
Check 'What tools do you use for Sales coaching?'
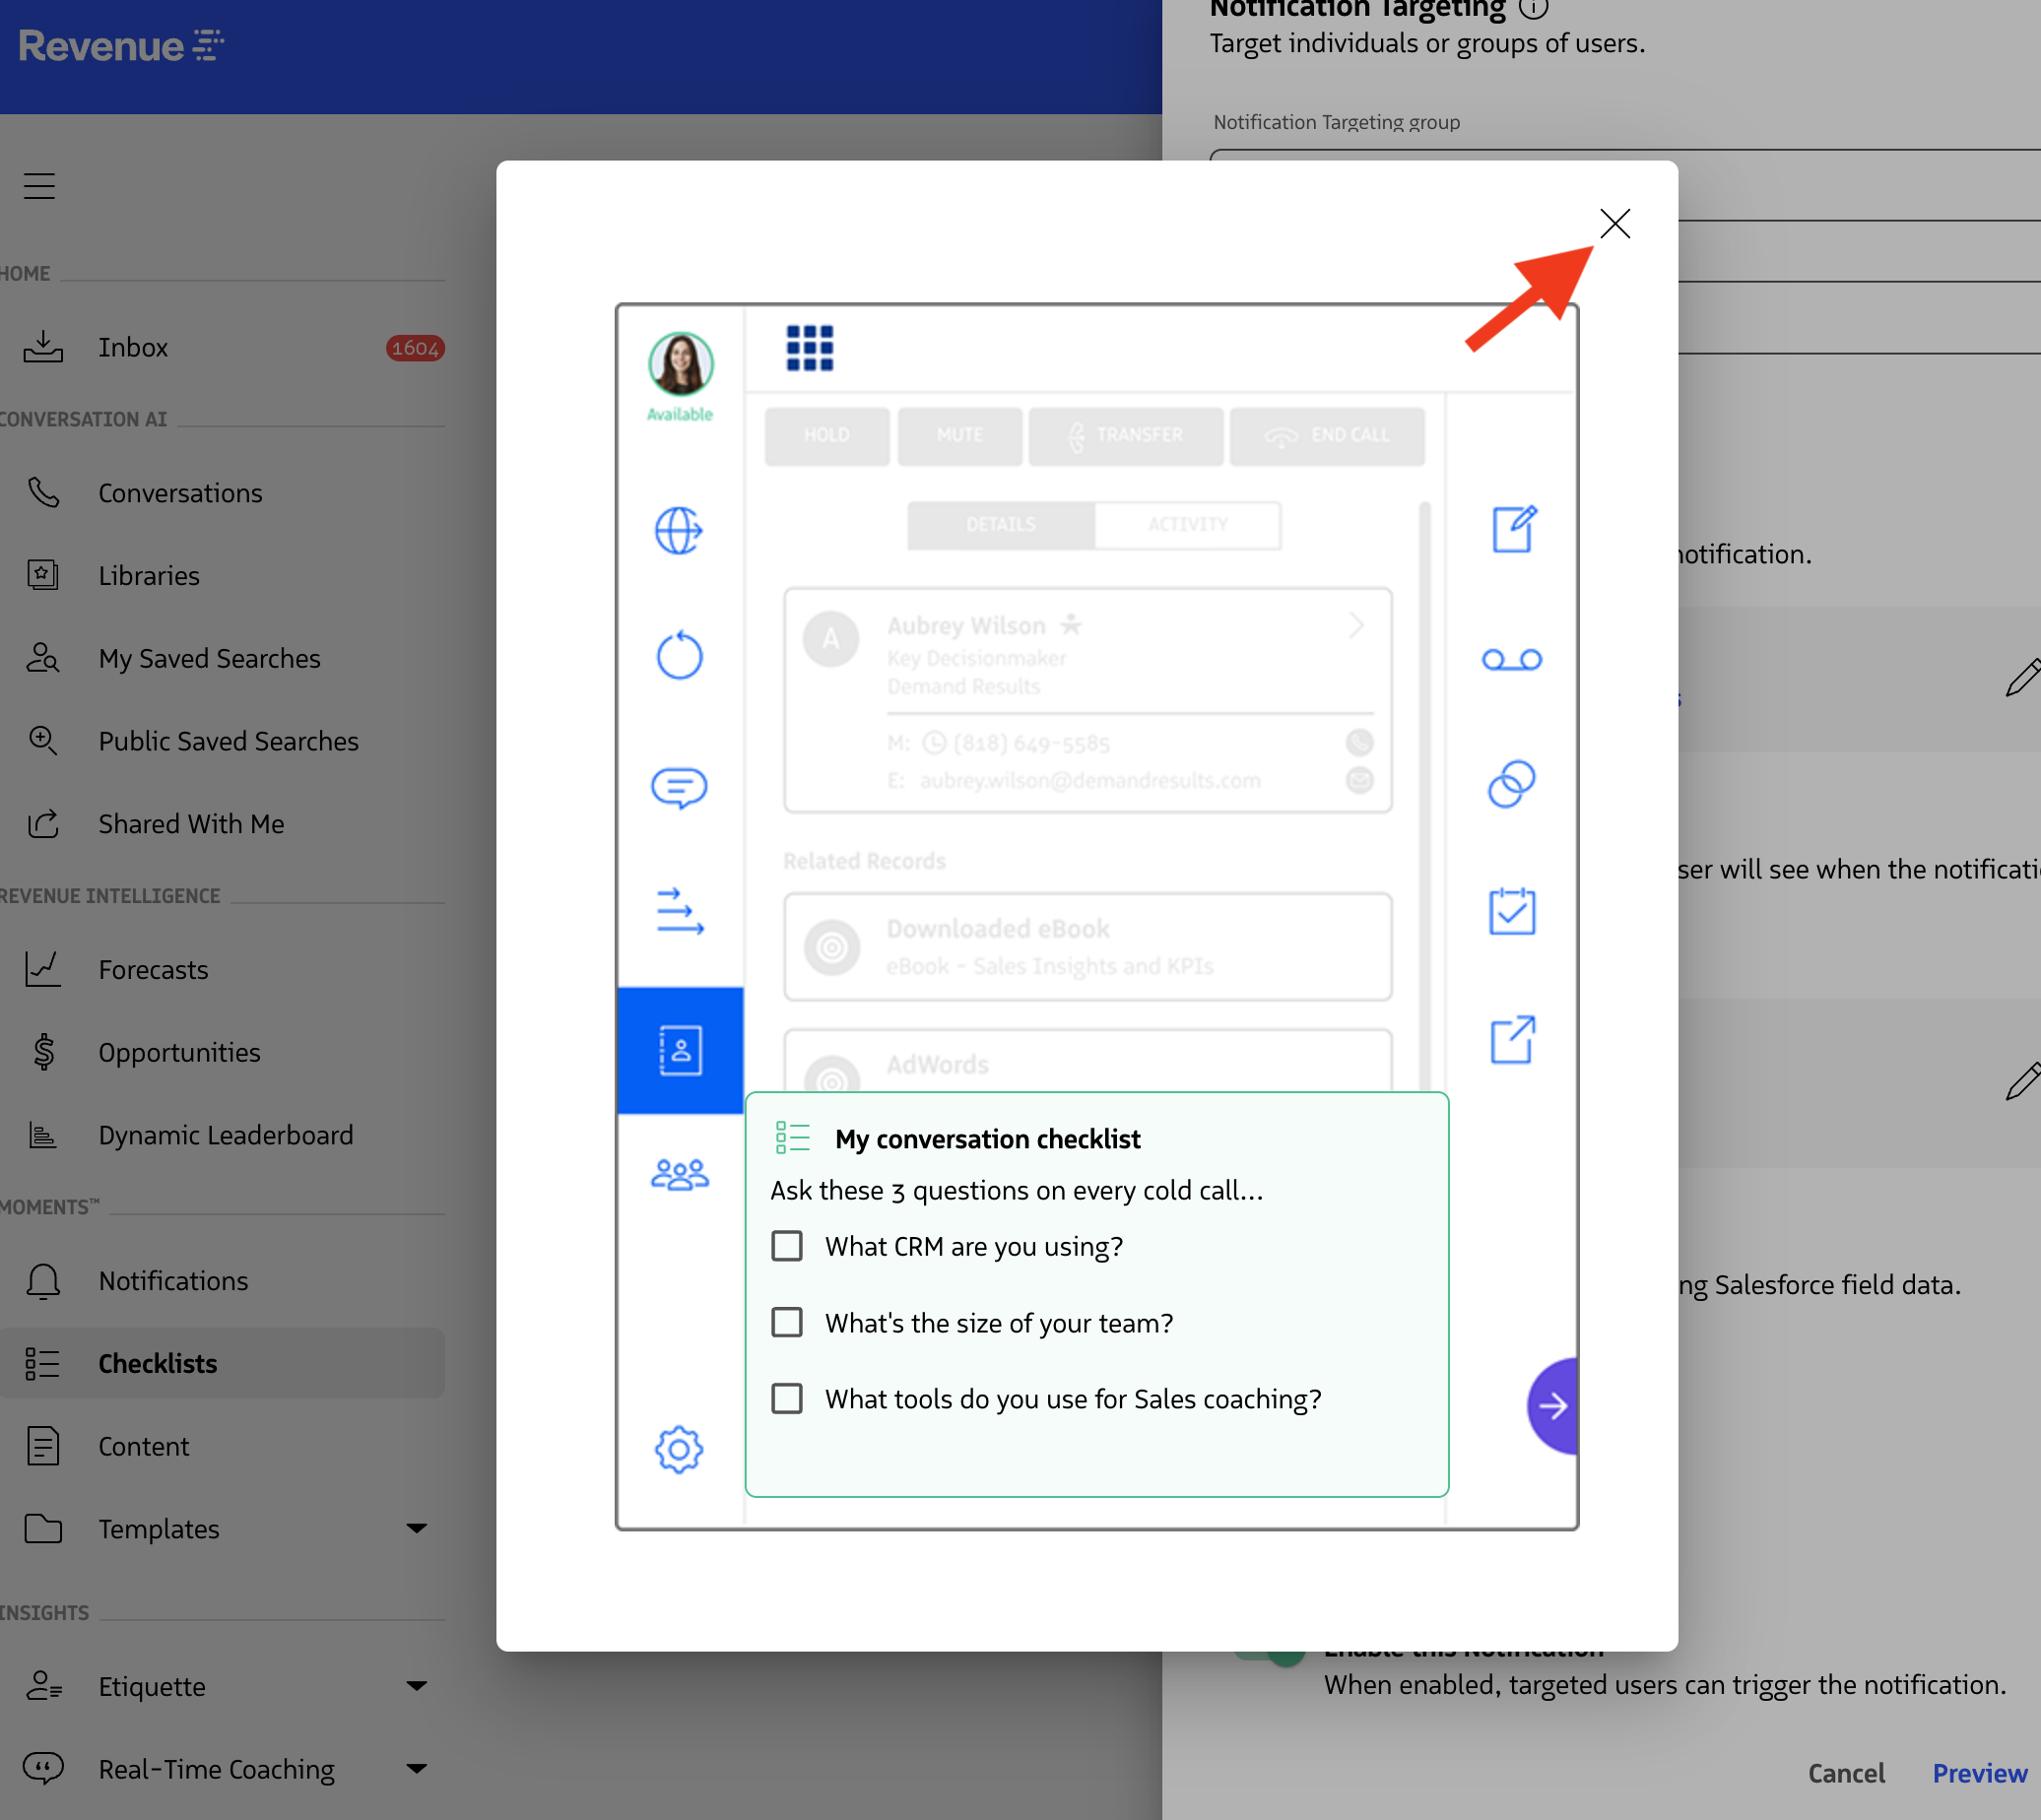pos(787,1398)
